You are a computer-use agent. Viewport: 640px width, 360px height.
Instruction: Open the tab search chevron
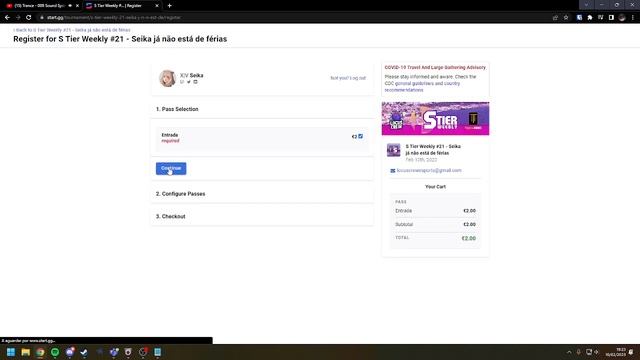click(586, 5)
